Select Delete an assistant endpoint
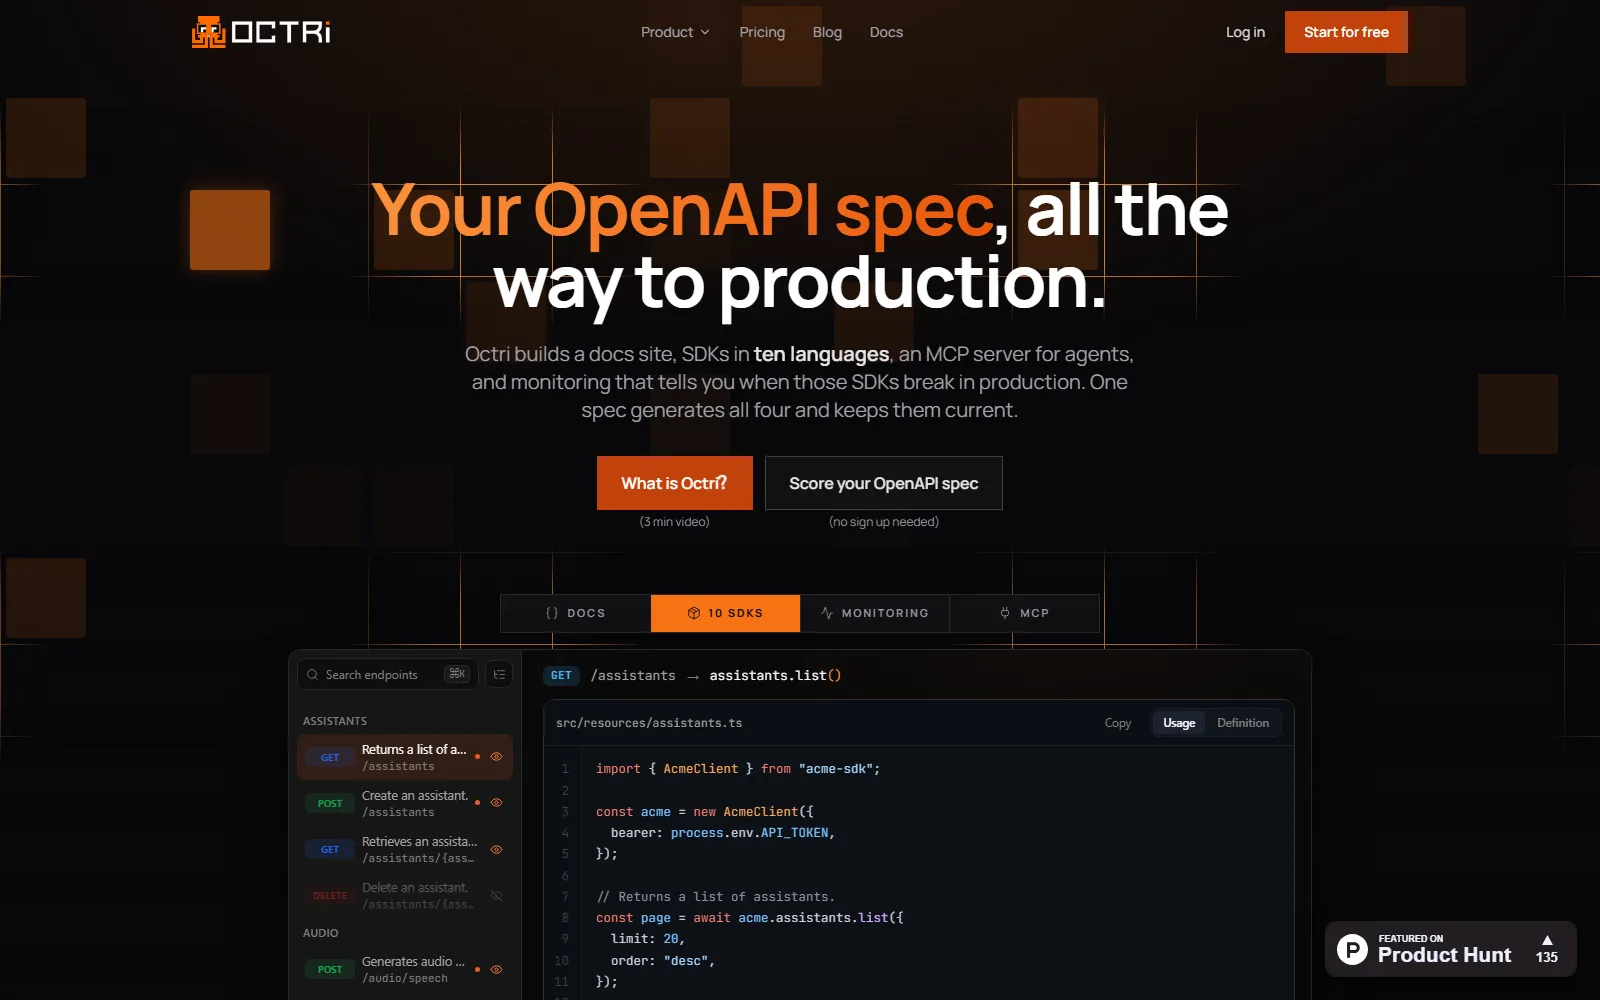 click(x=405, y=895)
